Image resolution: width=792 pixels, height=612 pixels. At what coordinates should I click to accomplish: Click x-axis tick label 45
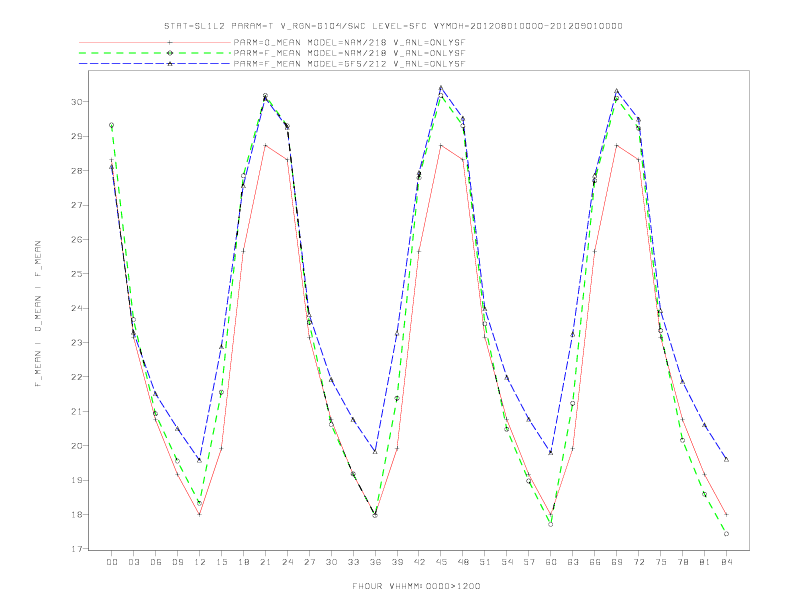point(441,562)
